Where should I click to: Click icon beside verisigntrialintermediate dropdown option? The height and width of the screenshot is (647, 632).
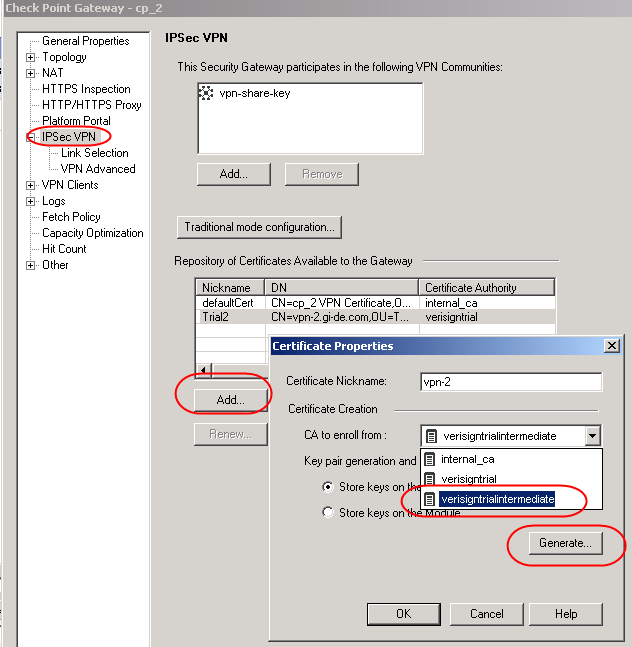click(430, 499)
